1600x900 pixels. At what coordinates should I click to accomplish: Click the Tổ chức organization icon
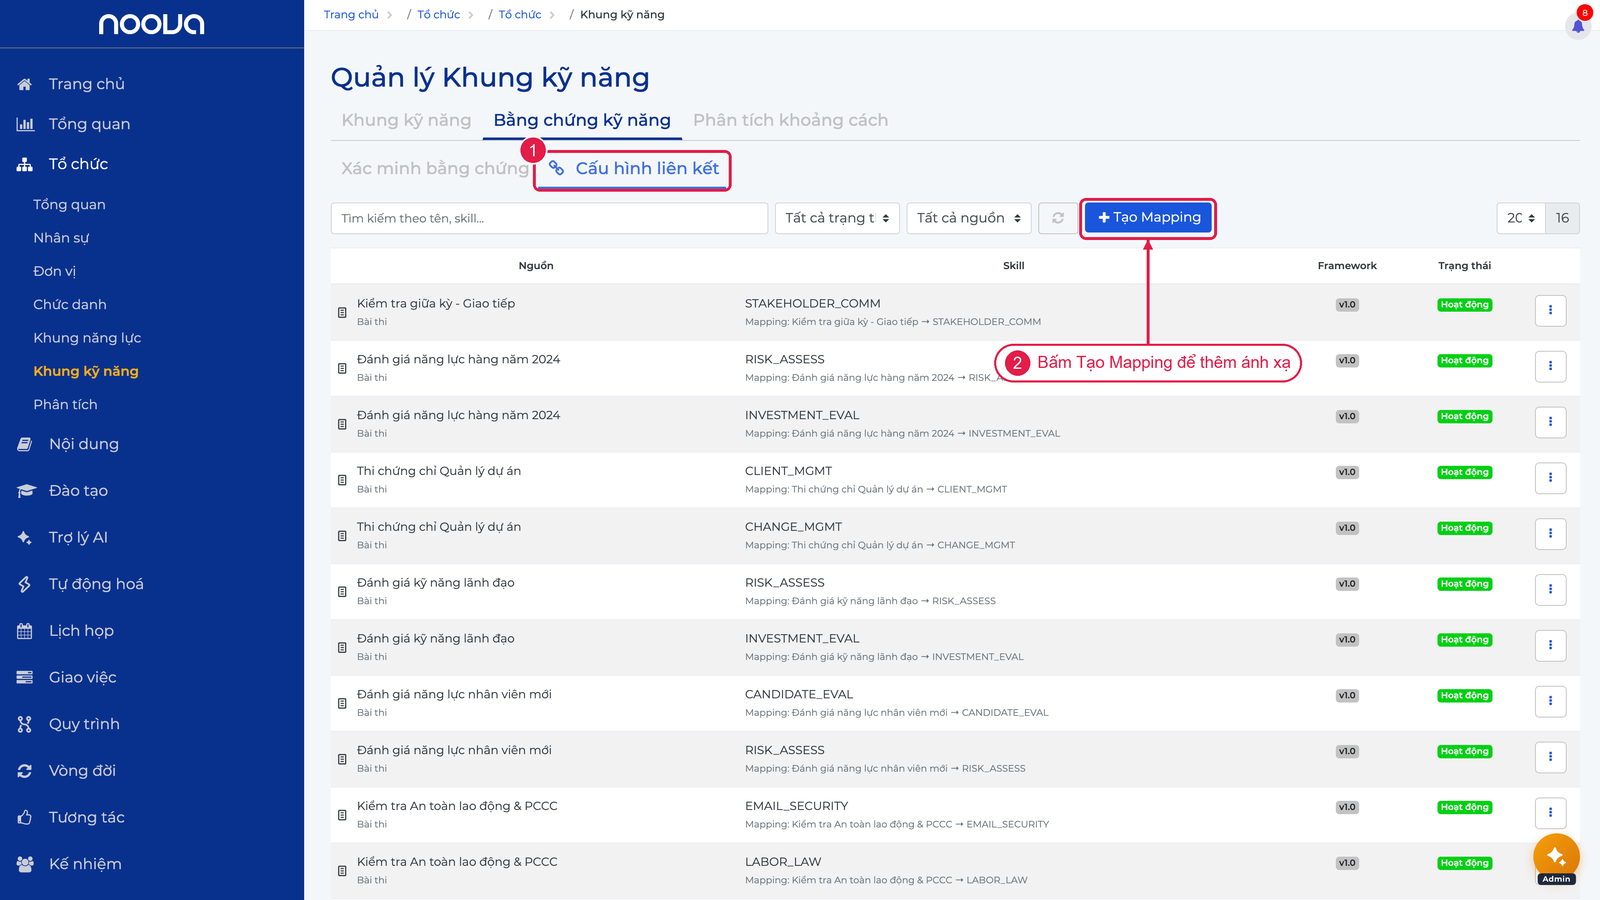coord(25,164)
